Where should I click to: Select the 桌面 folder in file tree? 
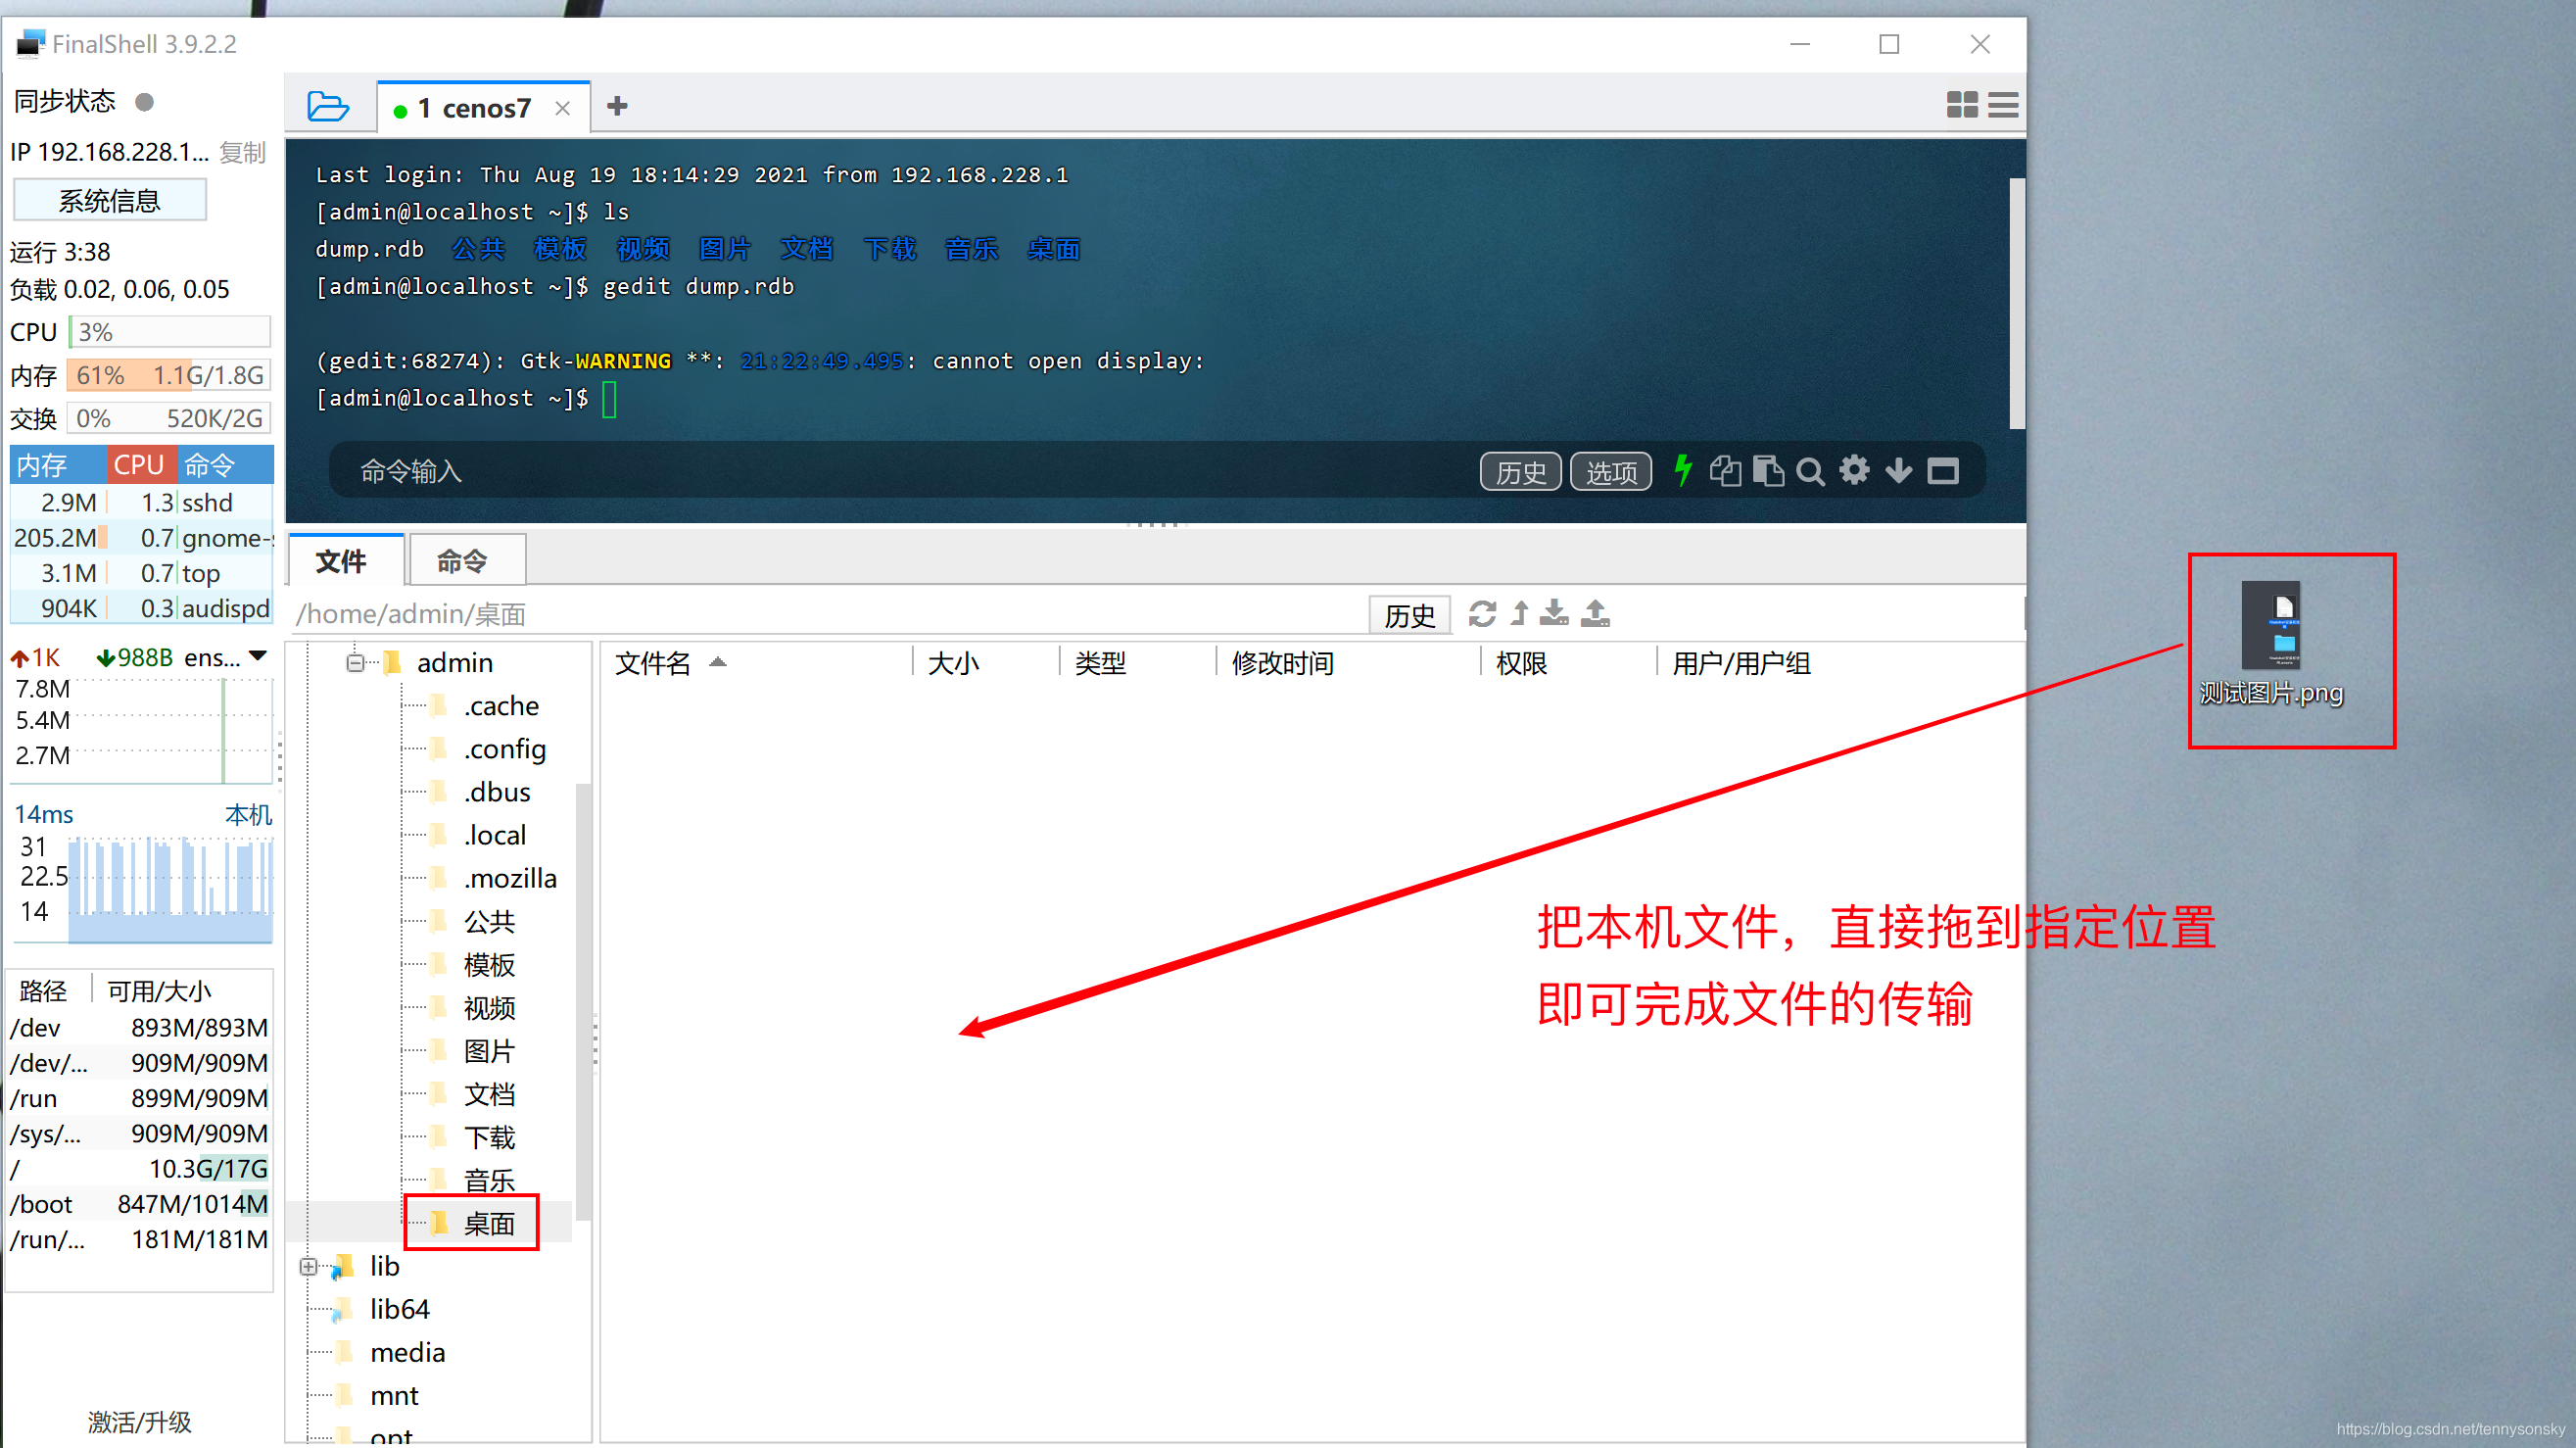tap(481, 1222)
